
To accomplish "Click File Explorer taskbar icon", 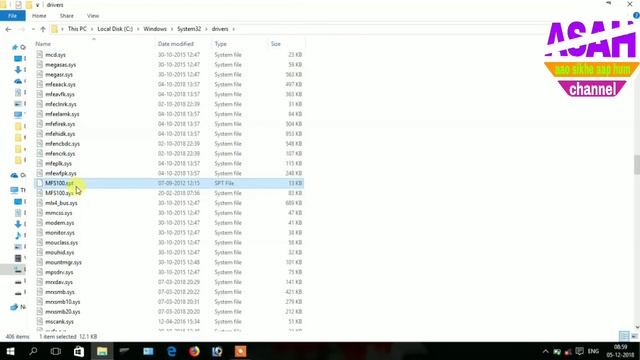I will tap(102, 351).
